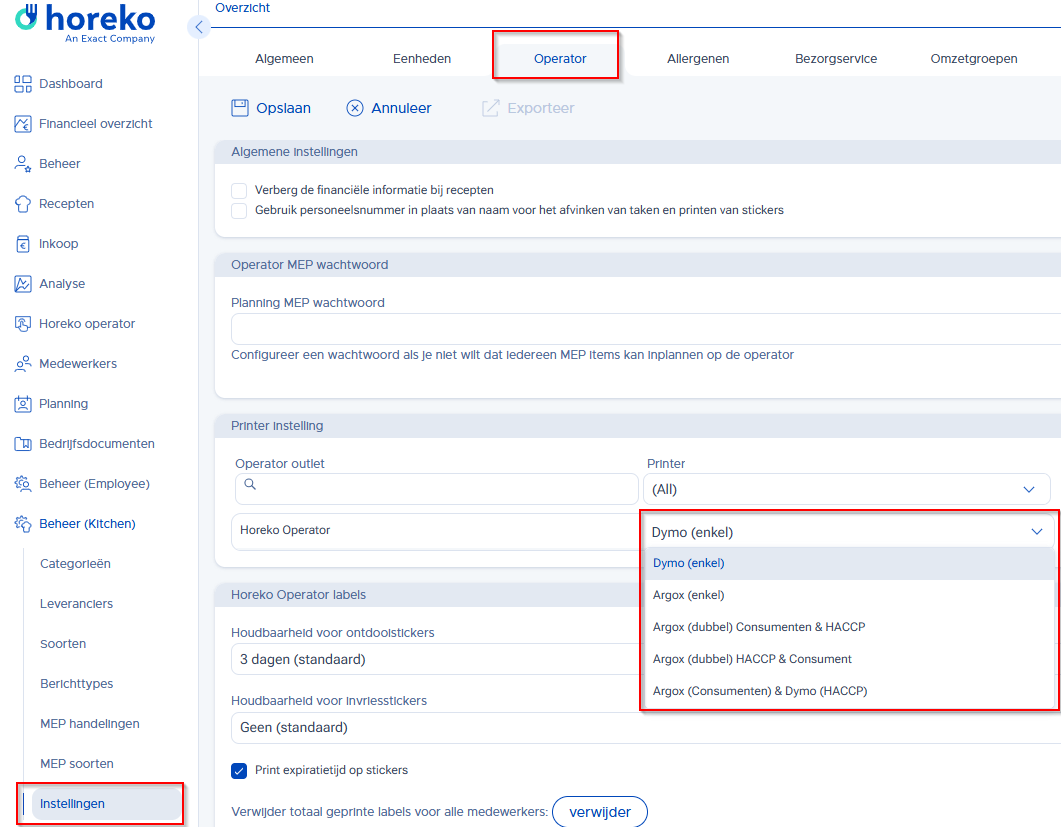Select the Horeko Operator outlet row
Viewport: 1061px width, 827px height.
[x=434, y=531]
